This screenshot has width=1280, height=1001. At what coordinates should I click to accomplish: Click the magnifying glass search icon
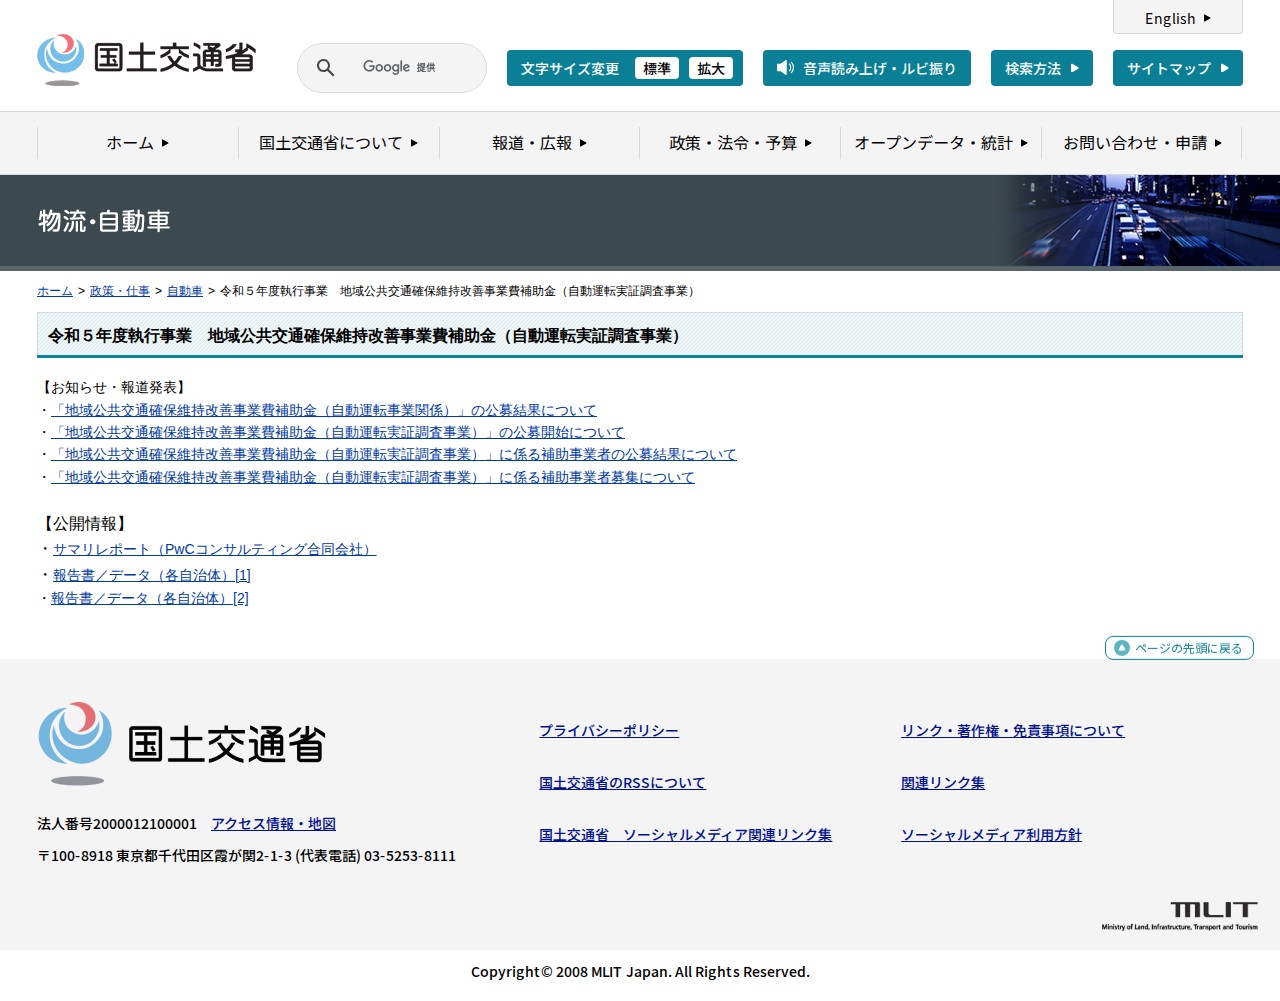pos(325,68)
